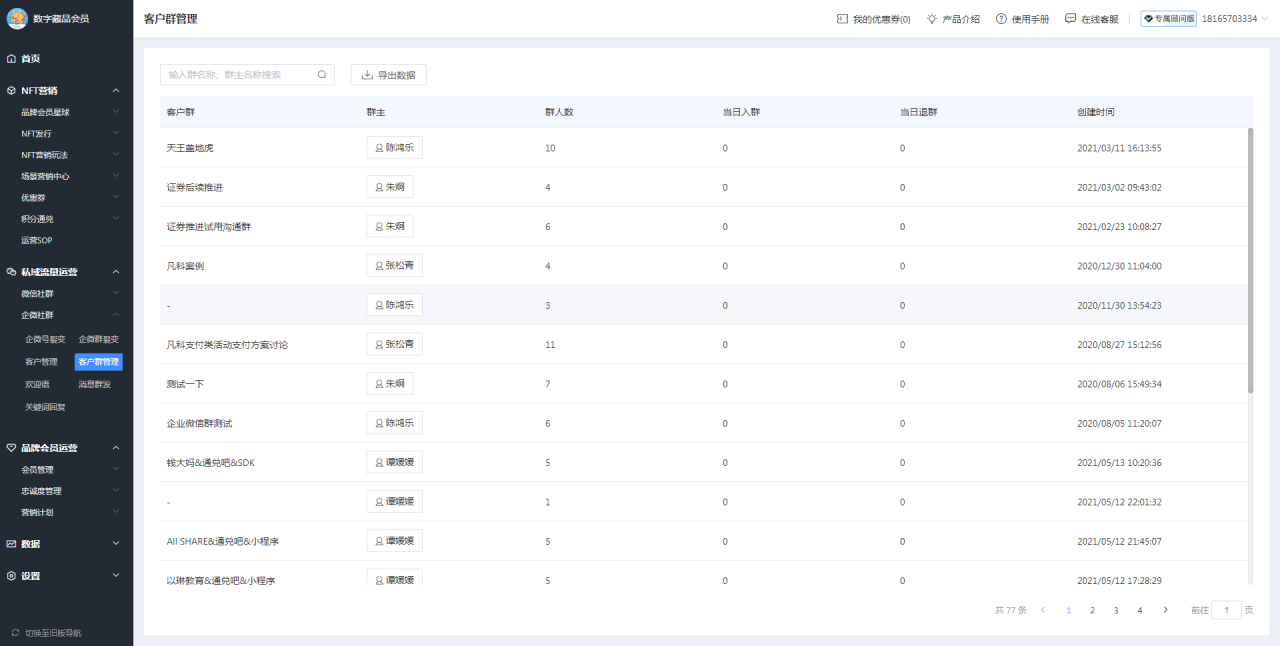This screenshot has height=646, width=1280.
Task: Click the search magnifier icon
Action: (x=322, y=75)
